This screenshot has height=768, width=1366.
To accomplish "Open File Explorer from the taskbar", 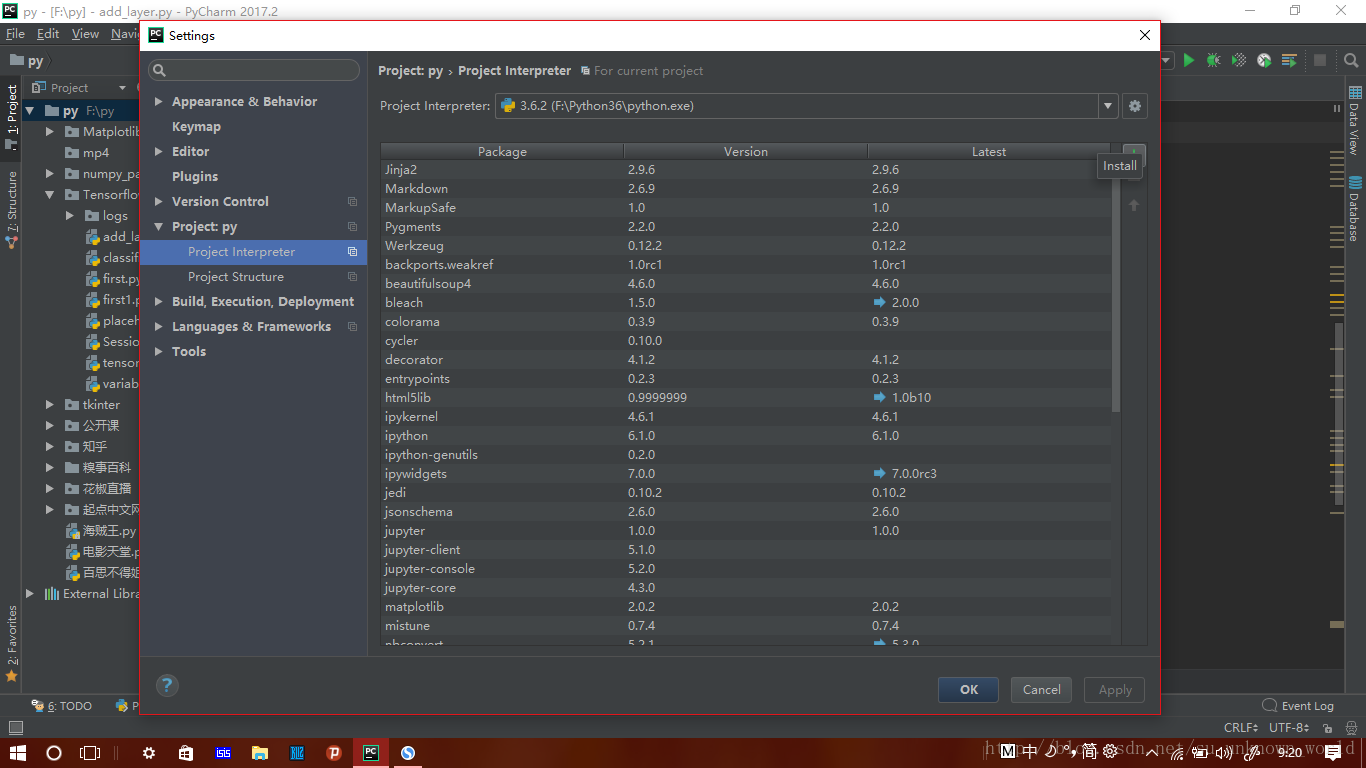I will point(260,753).
